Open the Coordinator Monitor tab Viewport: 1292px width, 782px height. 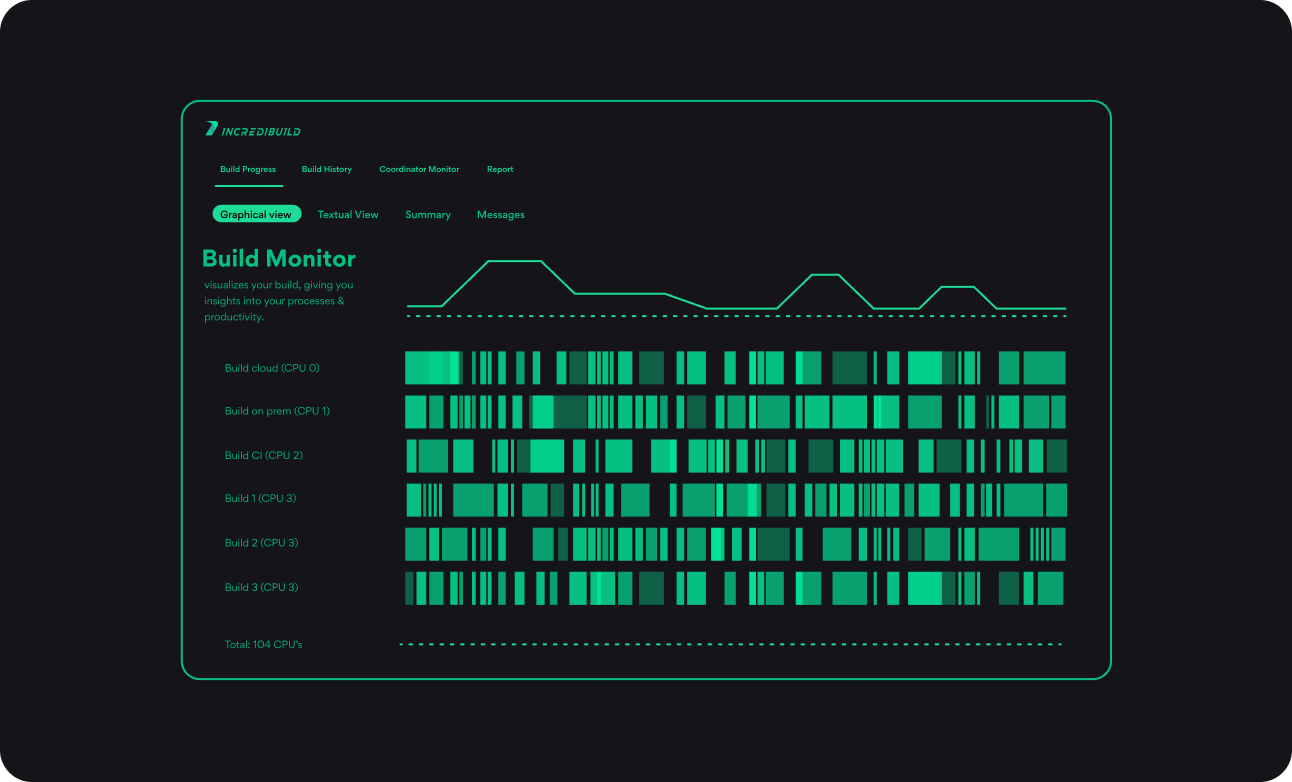[419, 170]
